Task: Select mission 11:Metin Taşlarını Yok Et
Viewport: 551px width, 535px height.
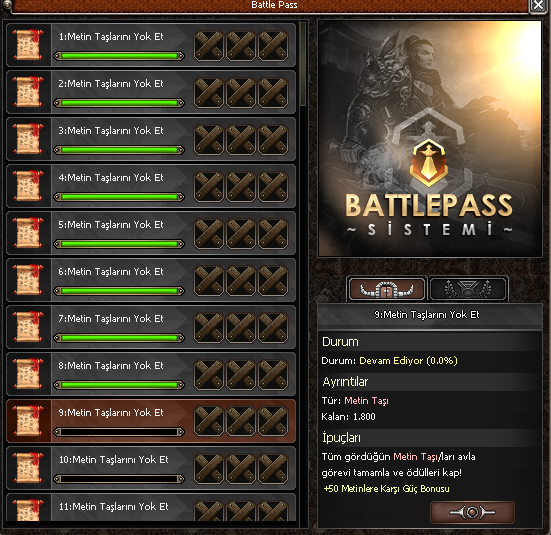Action: [151, 507]
